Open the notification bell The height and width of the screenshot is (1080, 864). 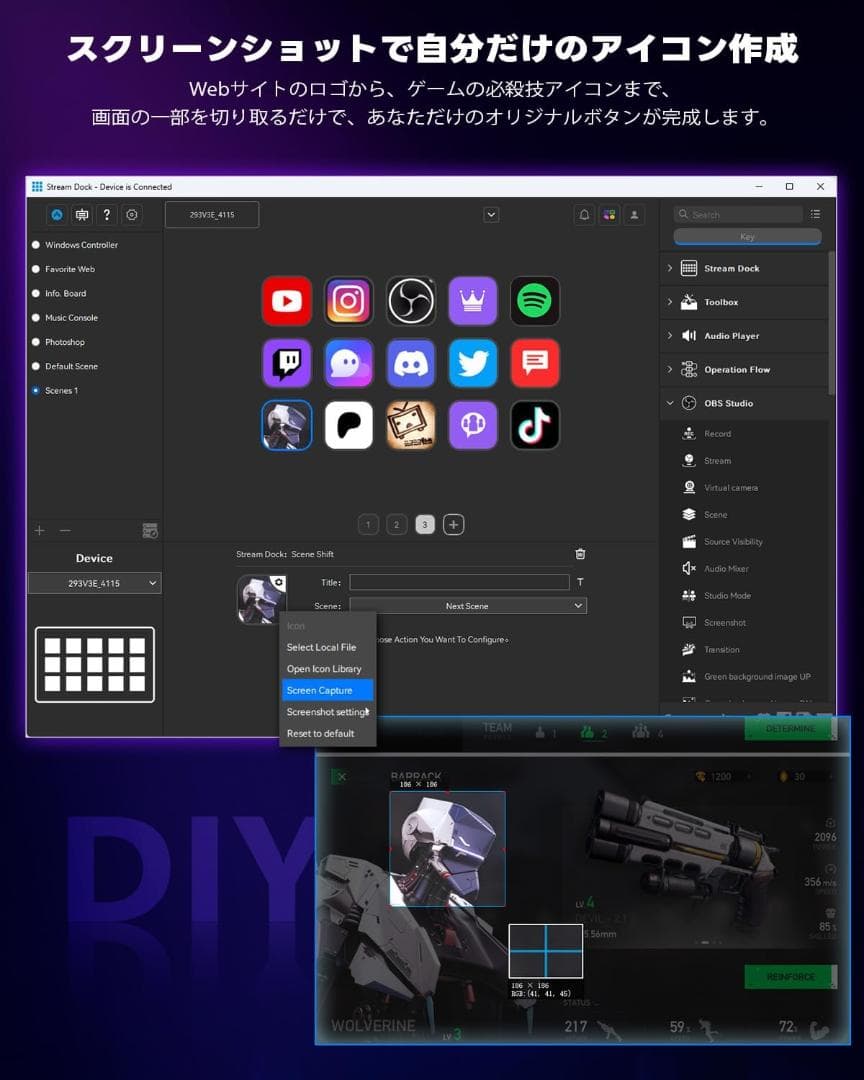tap(584, 215)
